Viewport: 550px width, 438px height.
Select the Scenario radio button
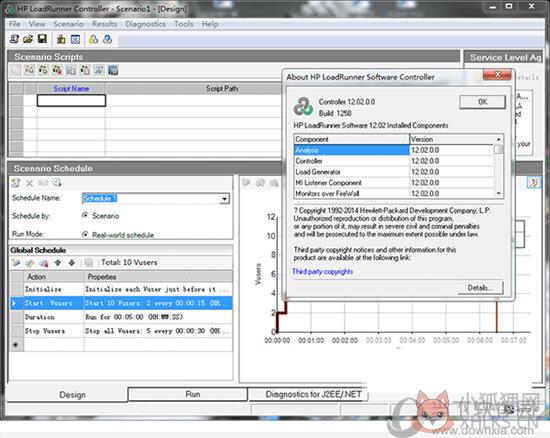point(85,215)
